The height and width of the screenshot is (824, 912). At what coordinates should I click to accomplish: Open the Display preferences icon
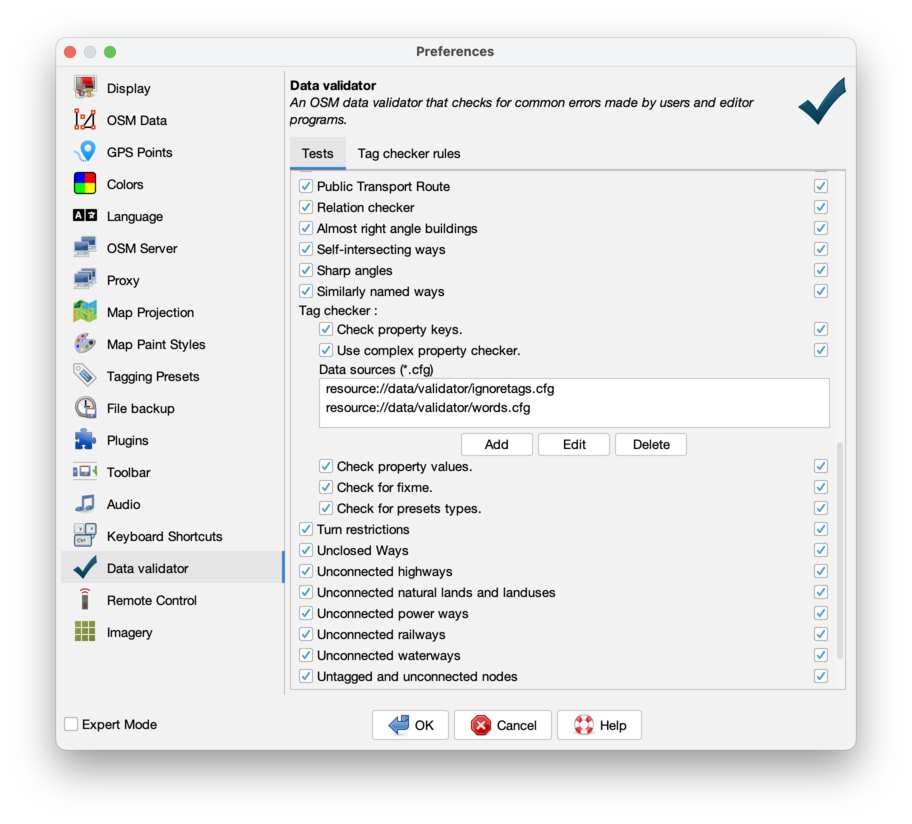click(85, 88)
